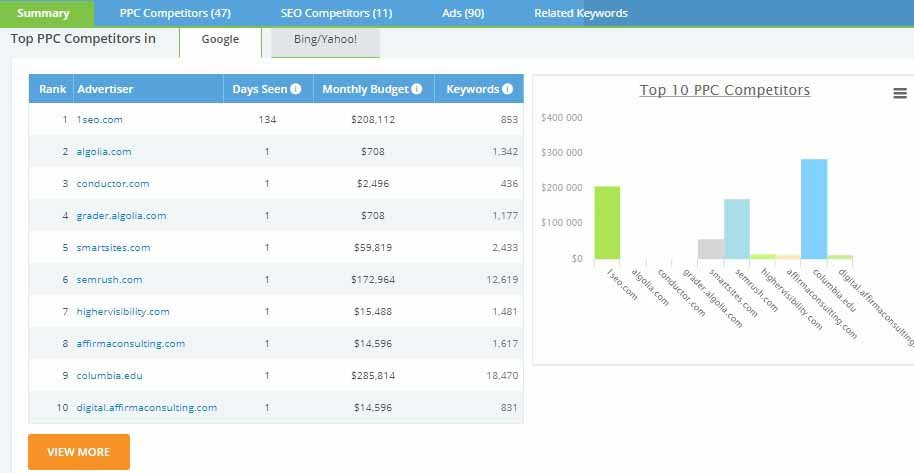Open the Ads (90) tab
Viewport: 914px width, 473px height.
[x=463, y=13]
